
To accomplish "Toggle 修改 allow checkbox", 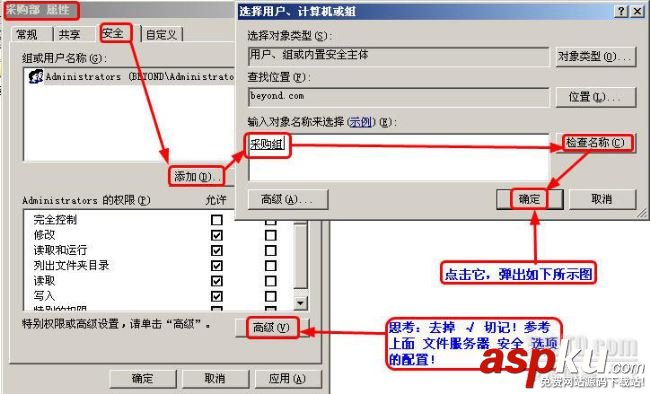I will (x=217, y=235).
